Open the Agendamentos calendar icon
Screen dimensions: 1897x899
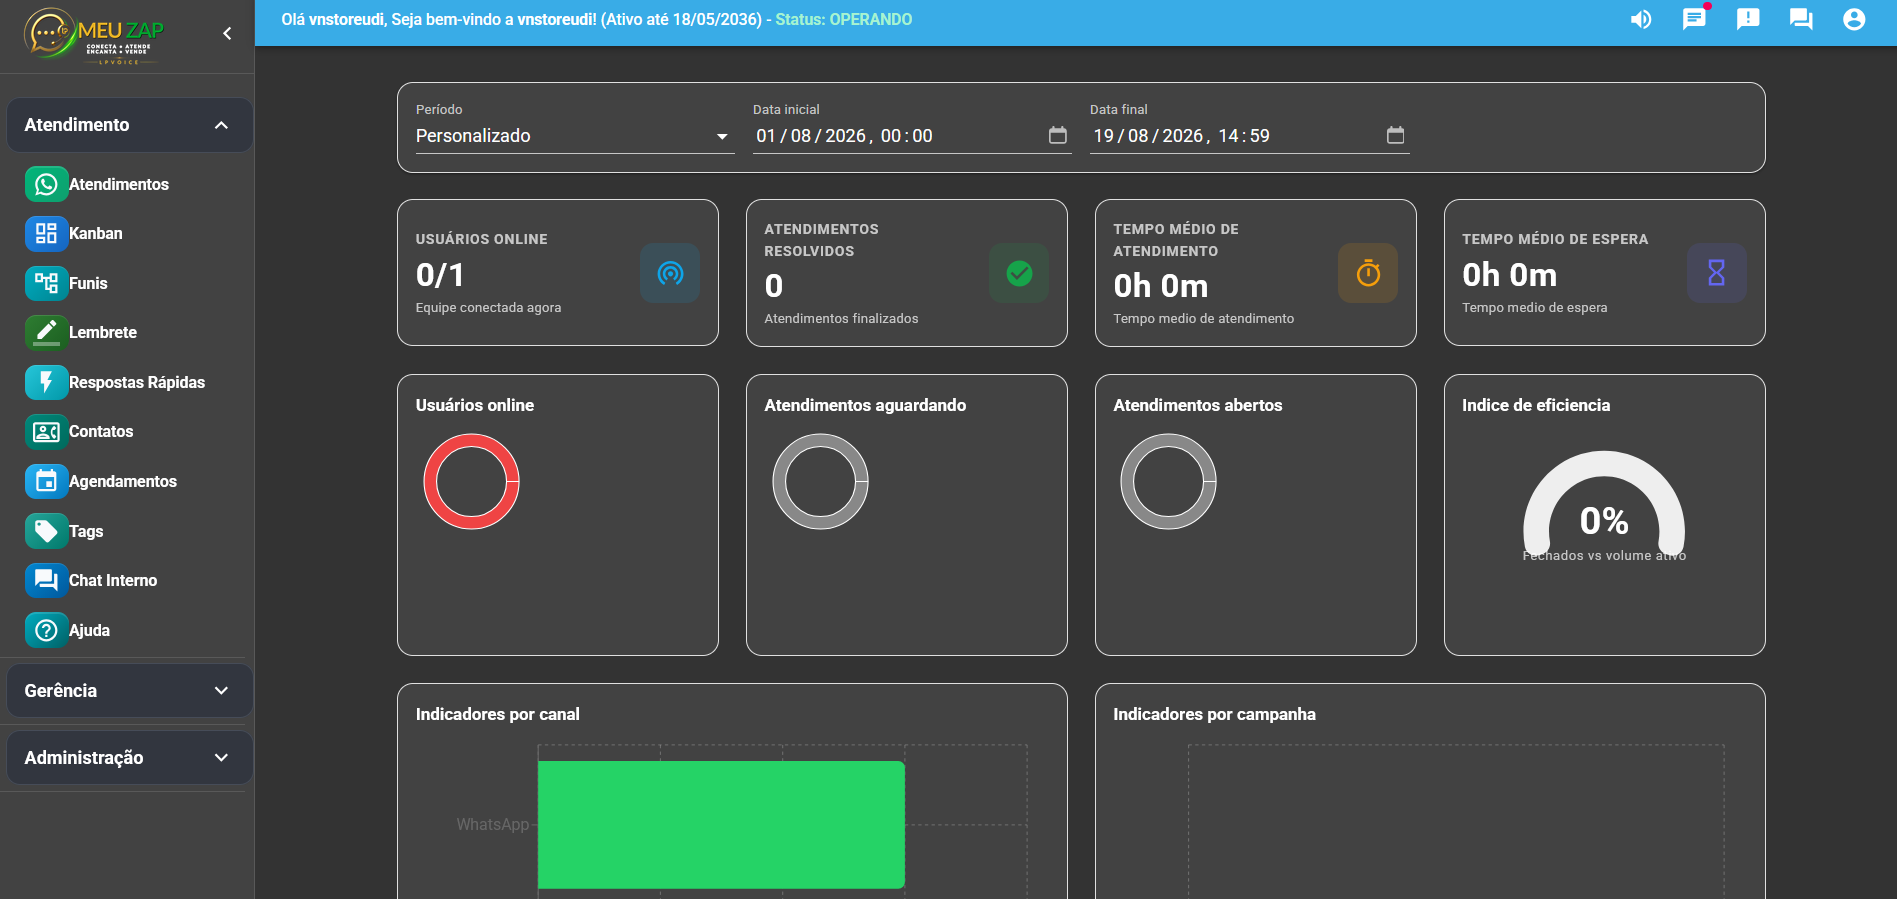click(x=46, y=481)
